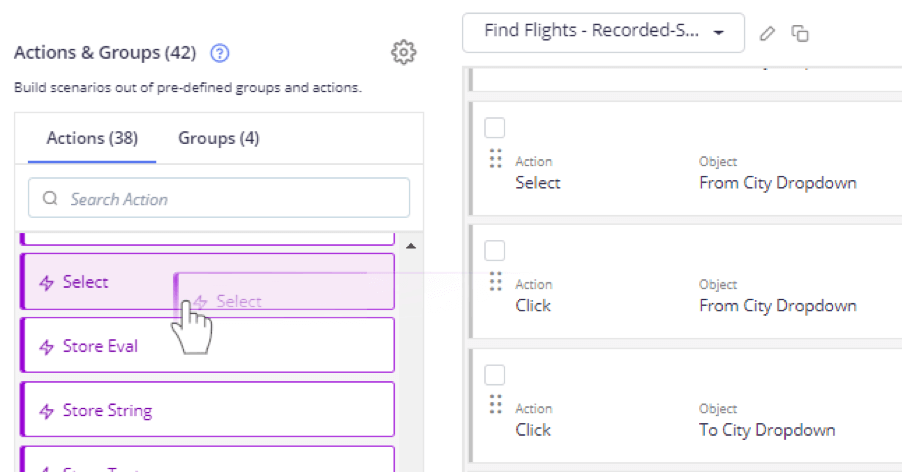The image size is (902, 472).
Task: Select the Store String action card
Action: [x=208, y=410]
